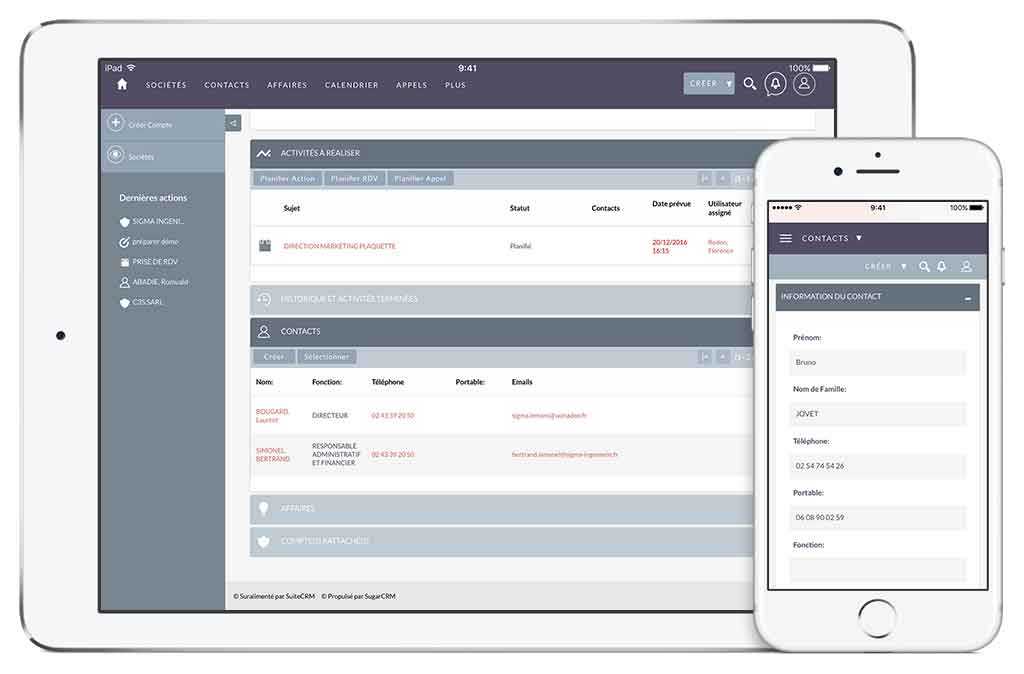Open the contact BOUGARD, Laurent
This screenshot has height=674, width=1024.
[x=270, y=416]
